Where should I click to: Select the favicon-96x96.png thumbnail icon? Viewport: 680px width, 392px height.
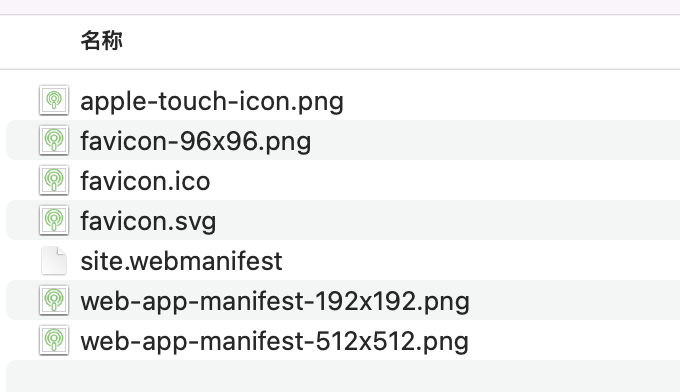coord(54,140)
